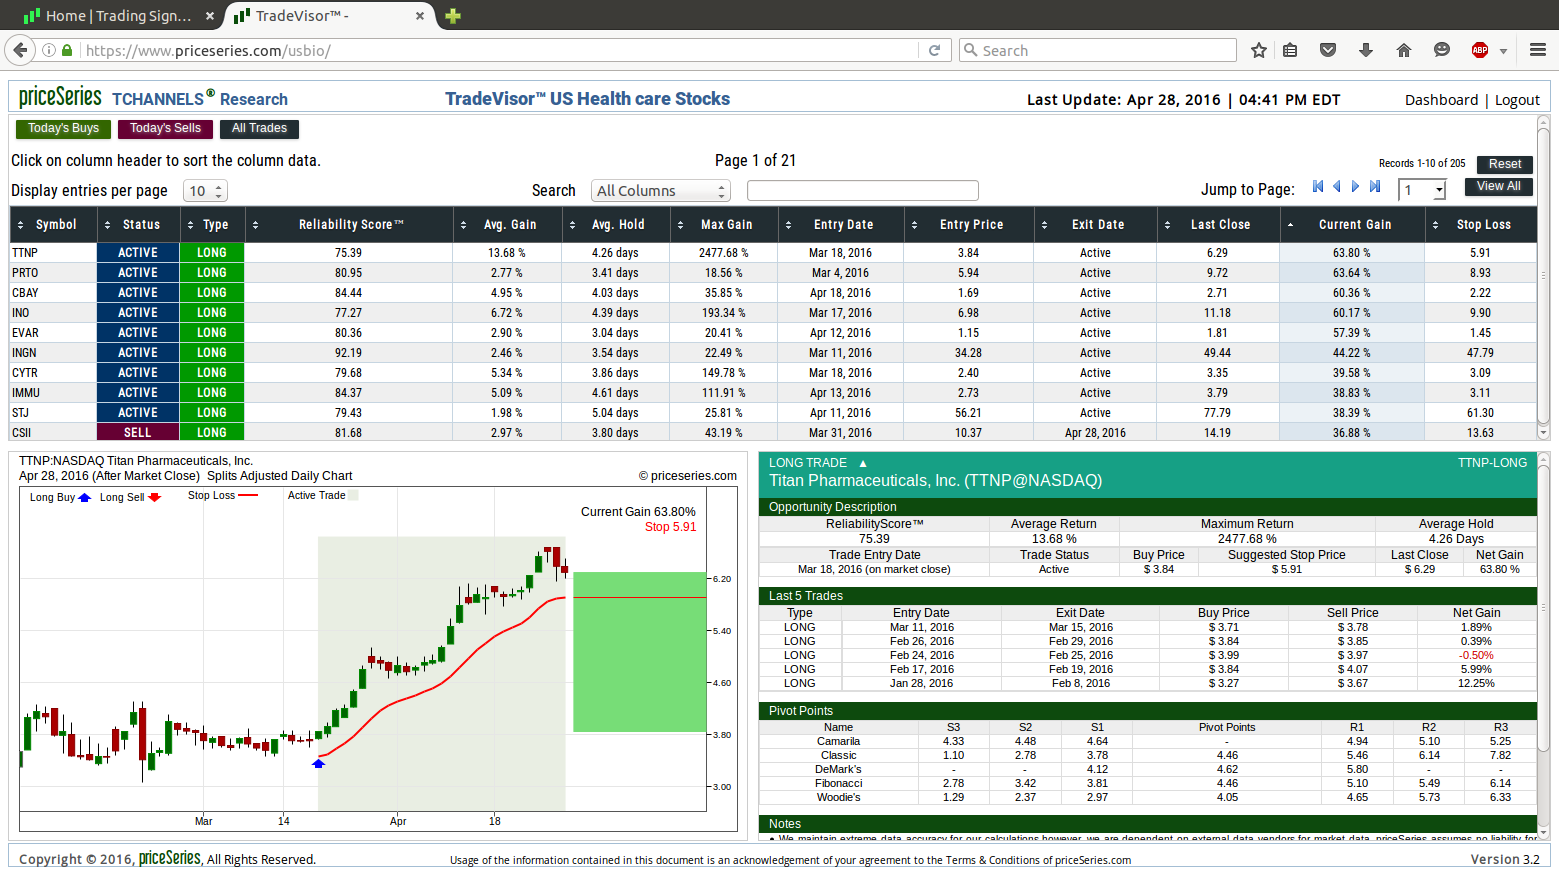Bookmark this page with star icon
The height and width of the screenshot is (876, 1559).
pyautogui.click(x=1259, y=50)
